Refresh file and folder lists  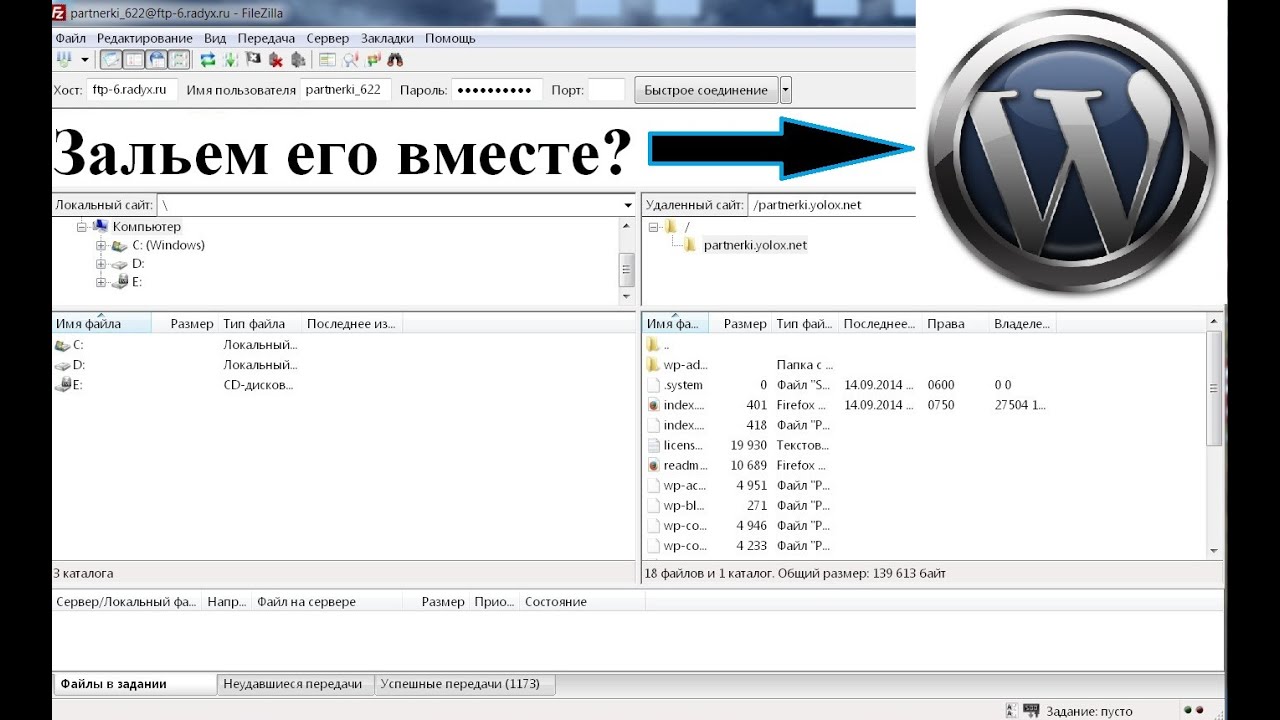click(208, 60)
